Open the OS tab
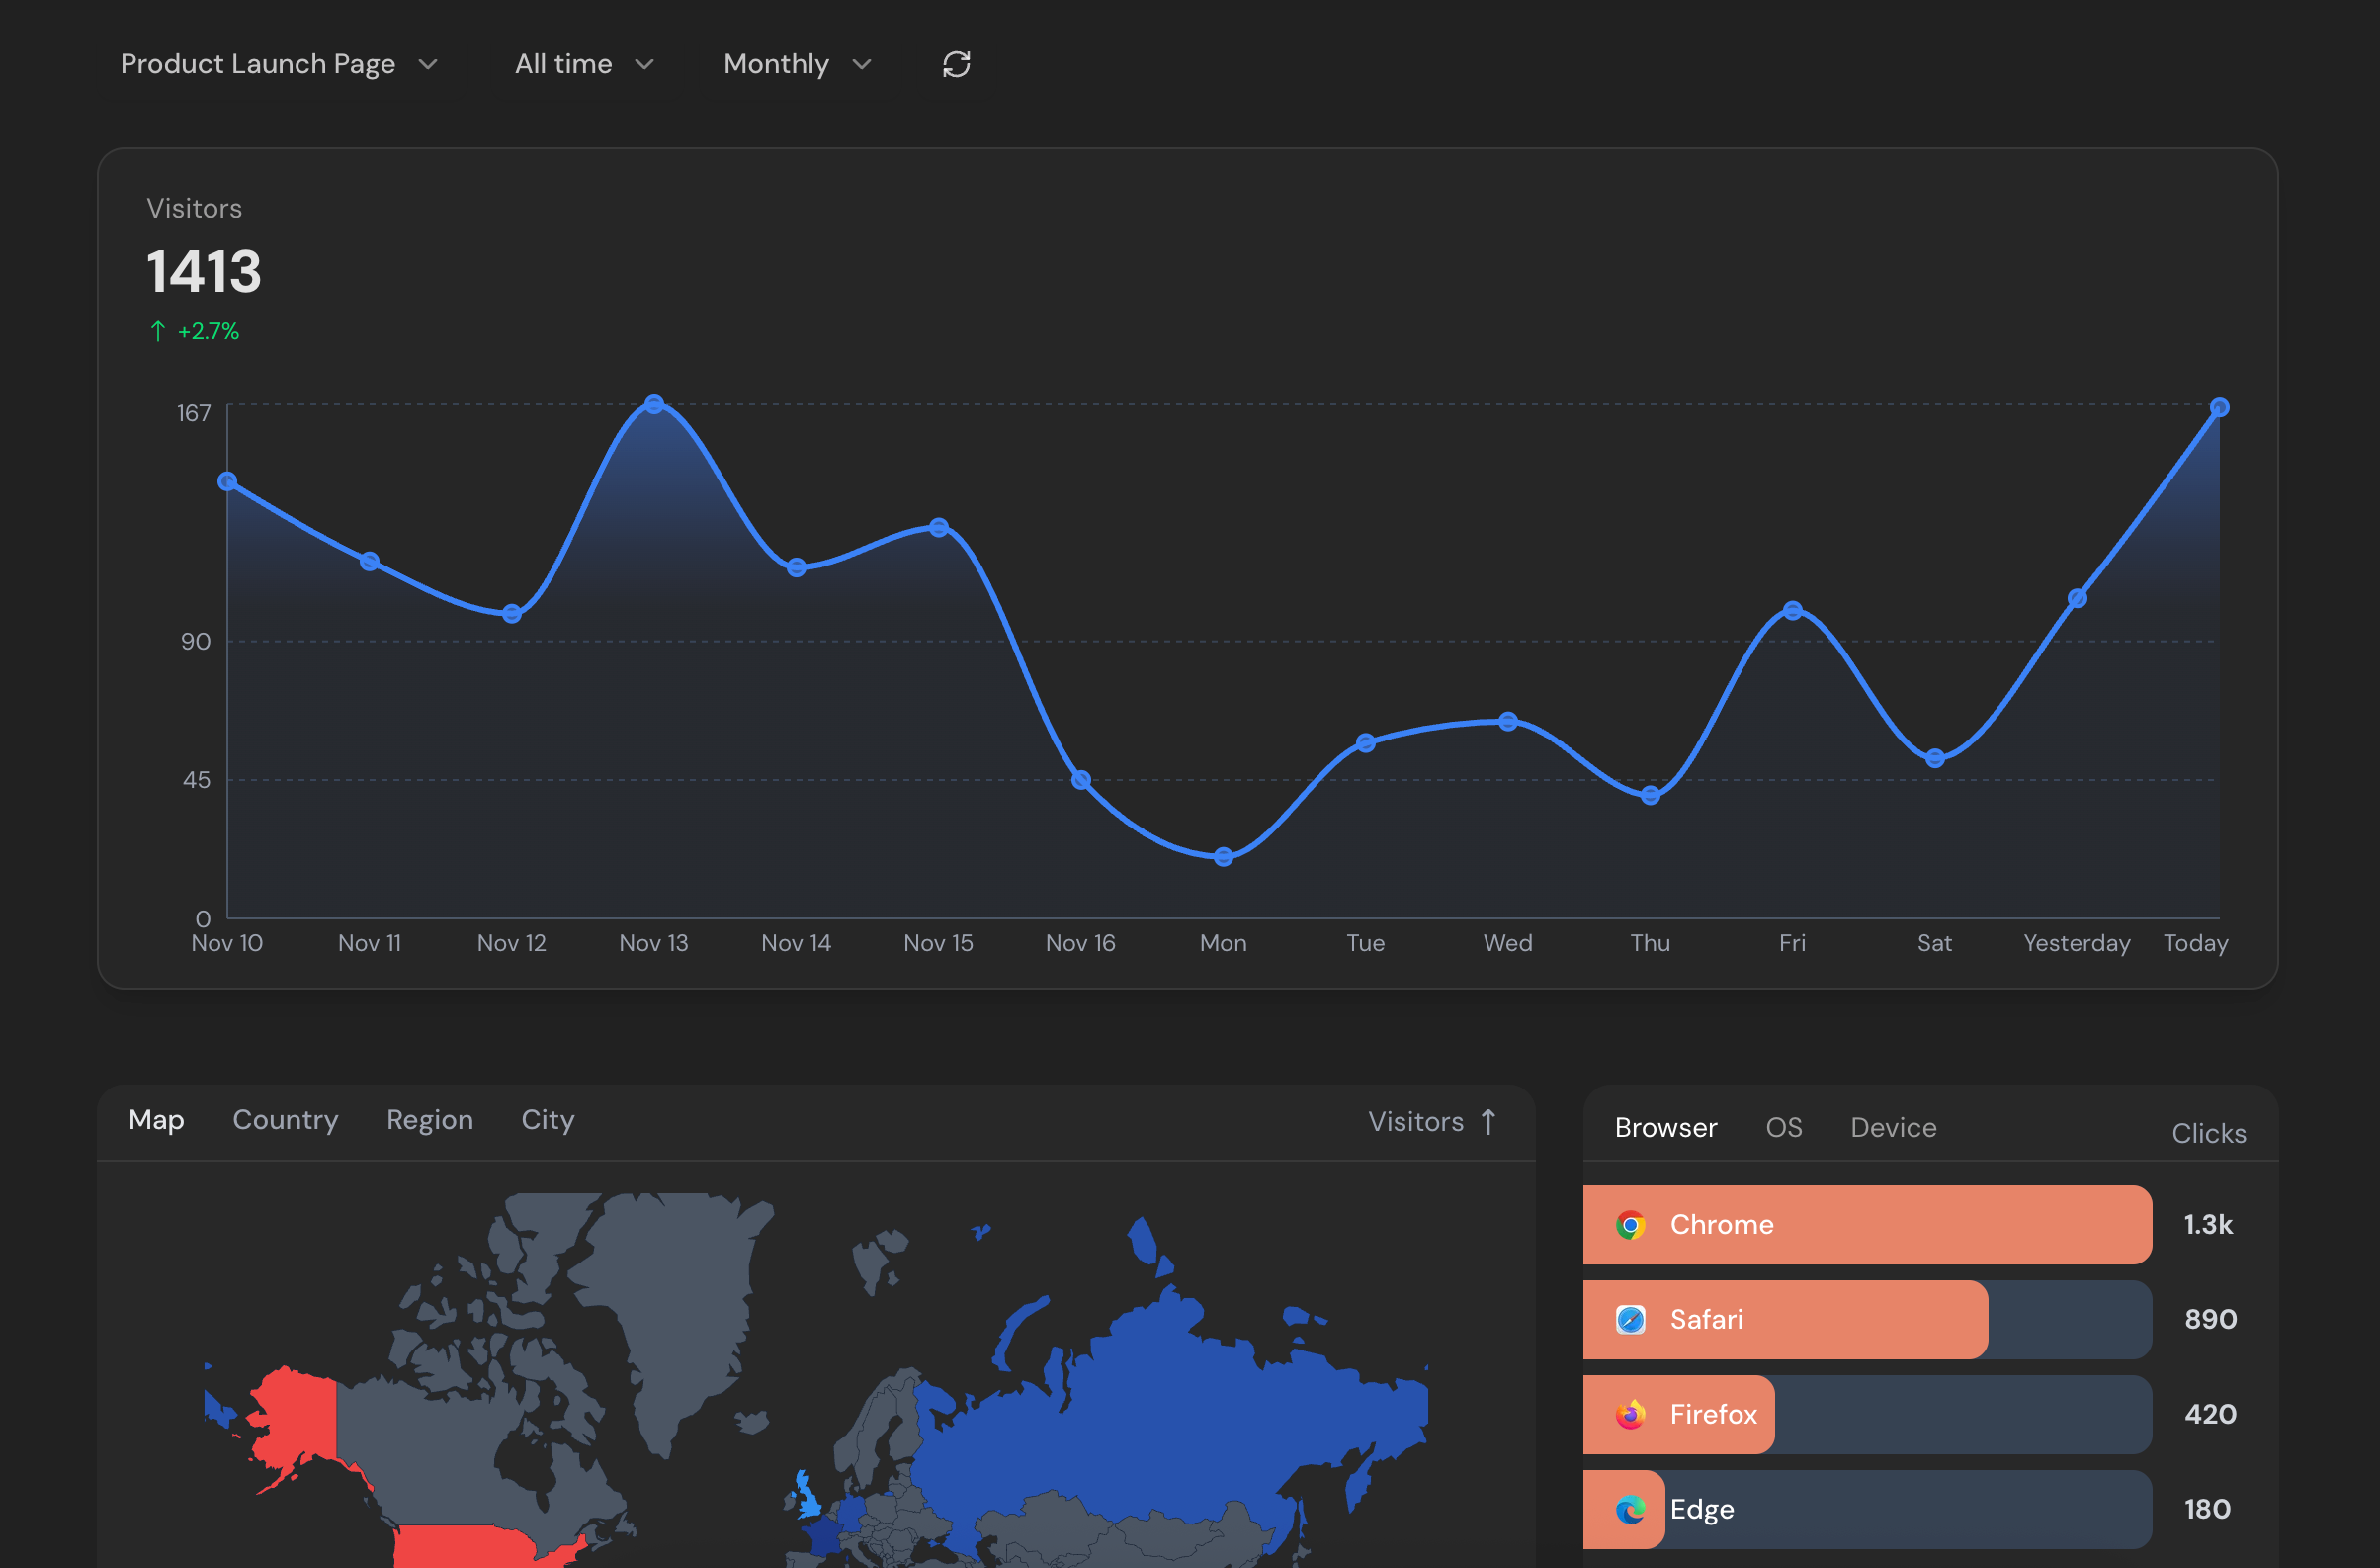 pos(1783,1127)
